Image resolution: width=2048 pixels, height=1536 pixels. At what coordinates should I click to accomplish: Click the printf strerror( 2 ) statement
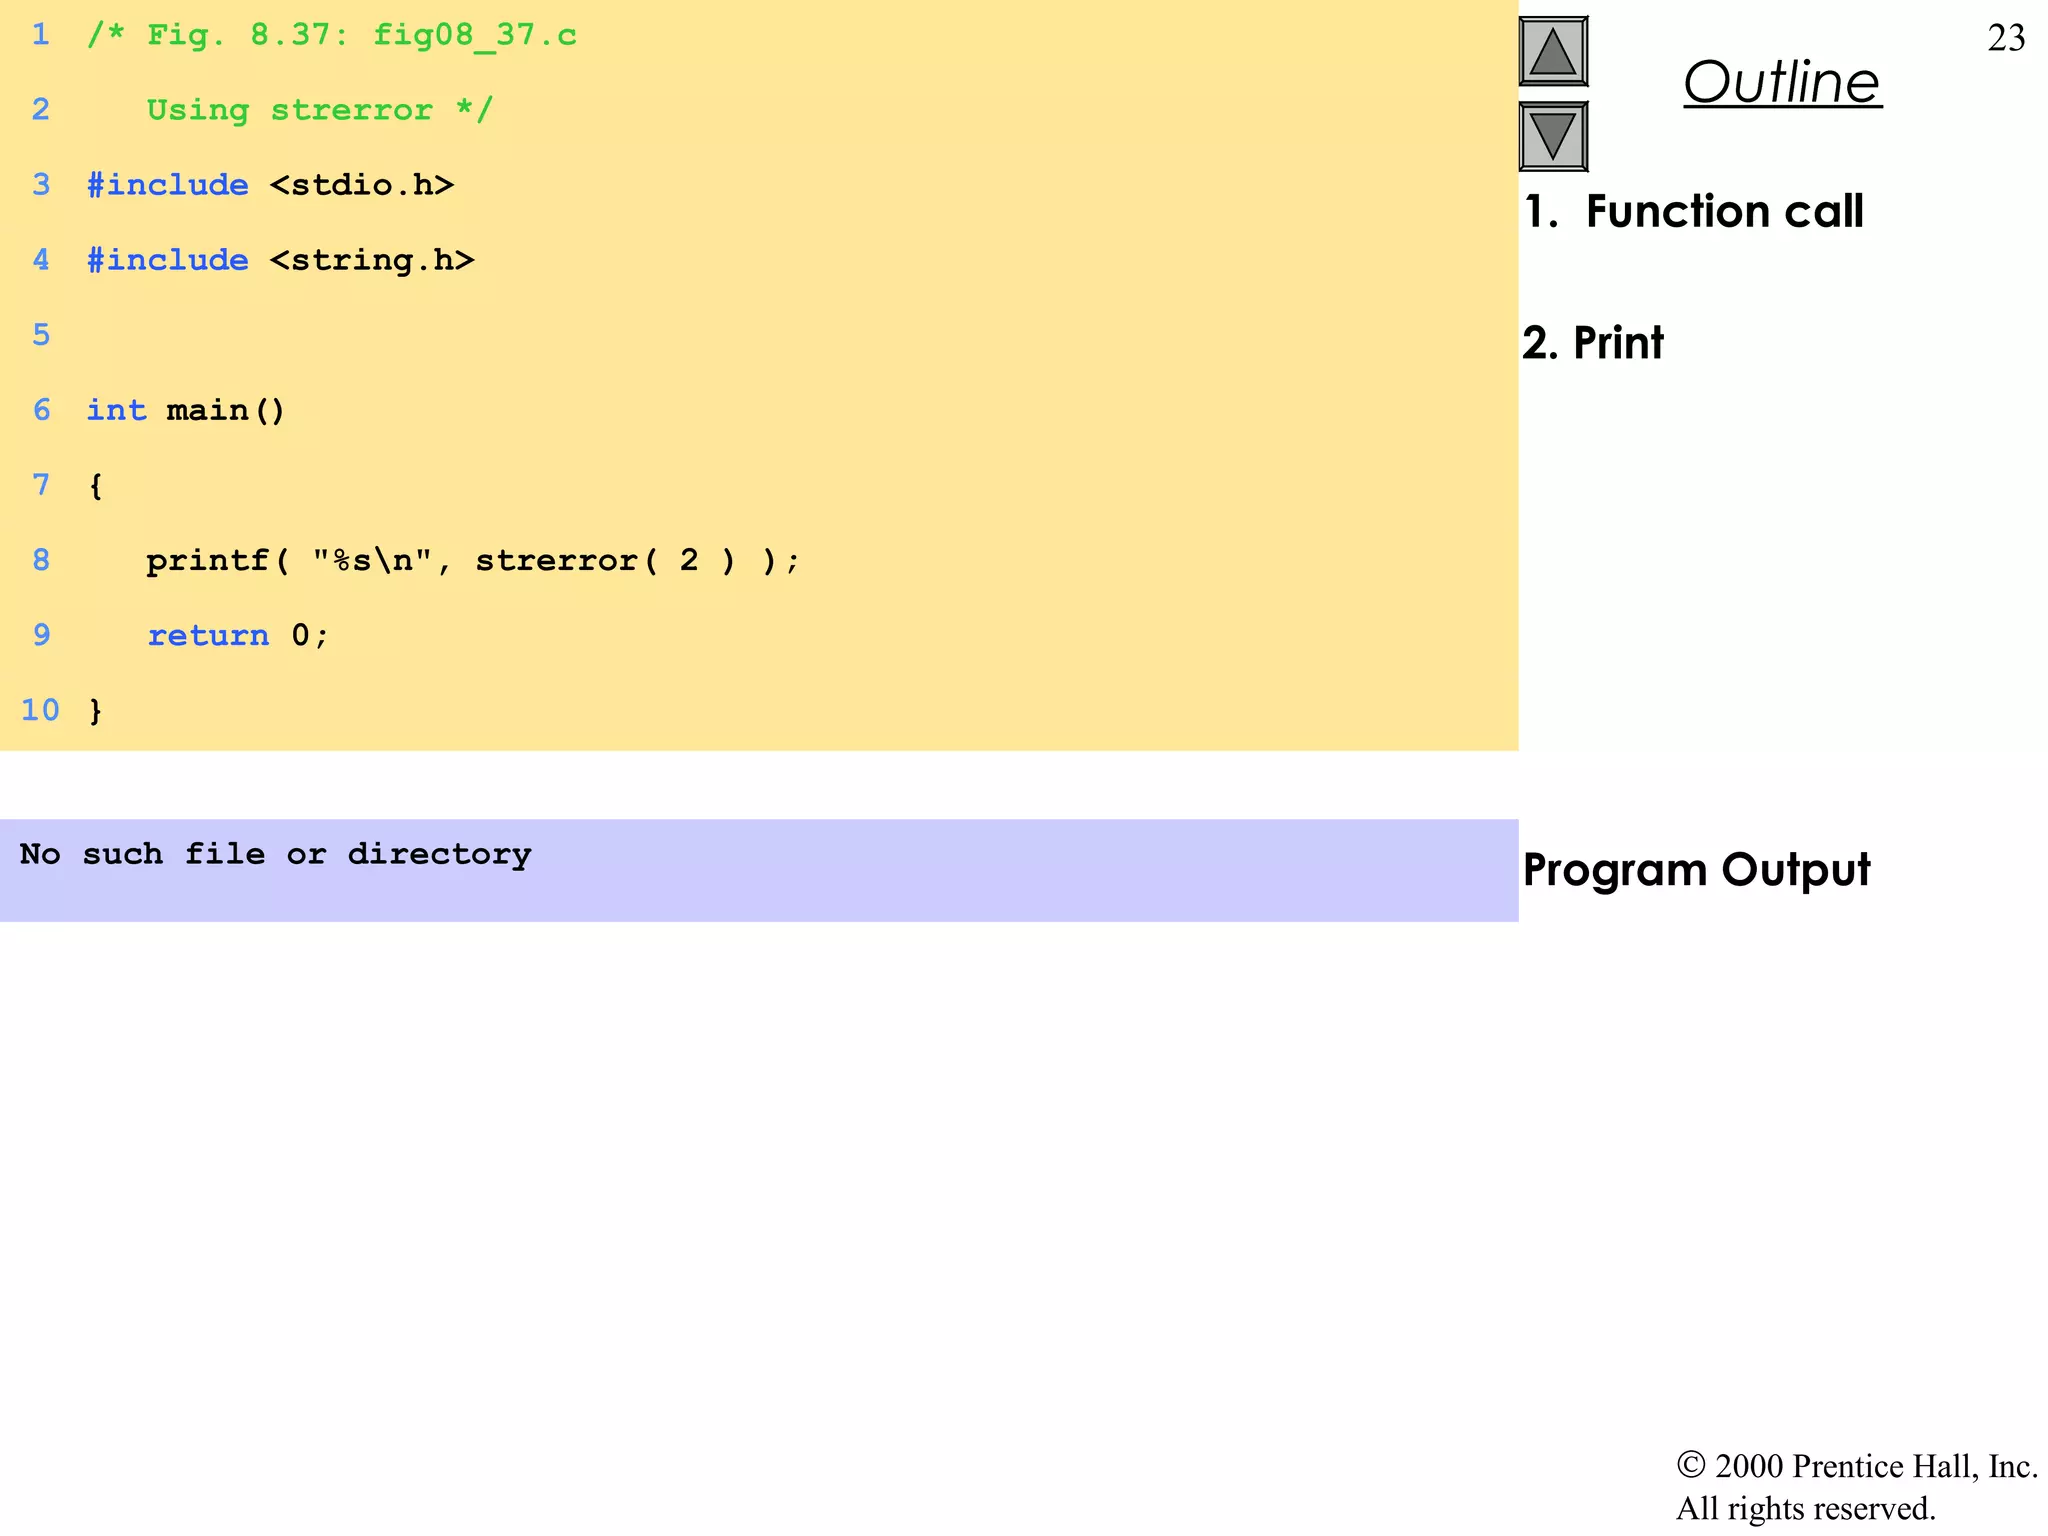(x=473, y=560)
